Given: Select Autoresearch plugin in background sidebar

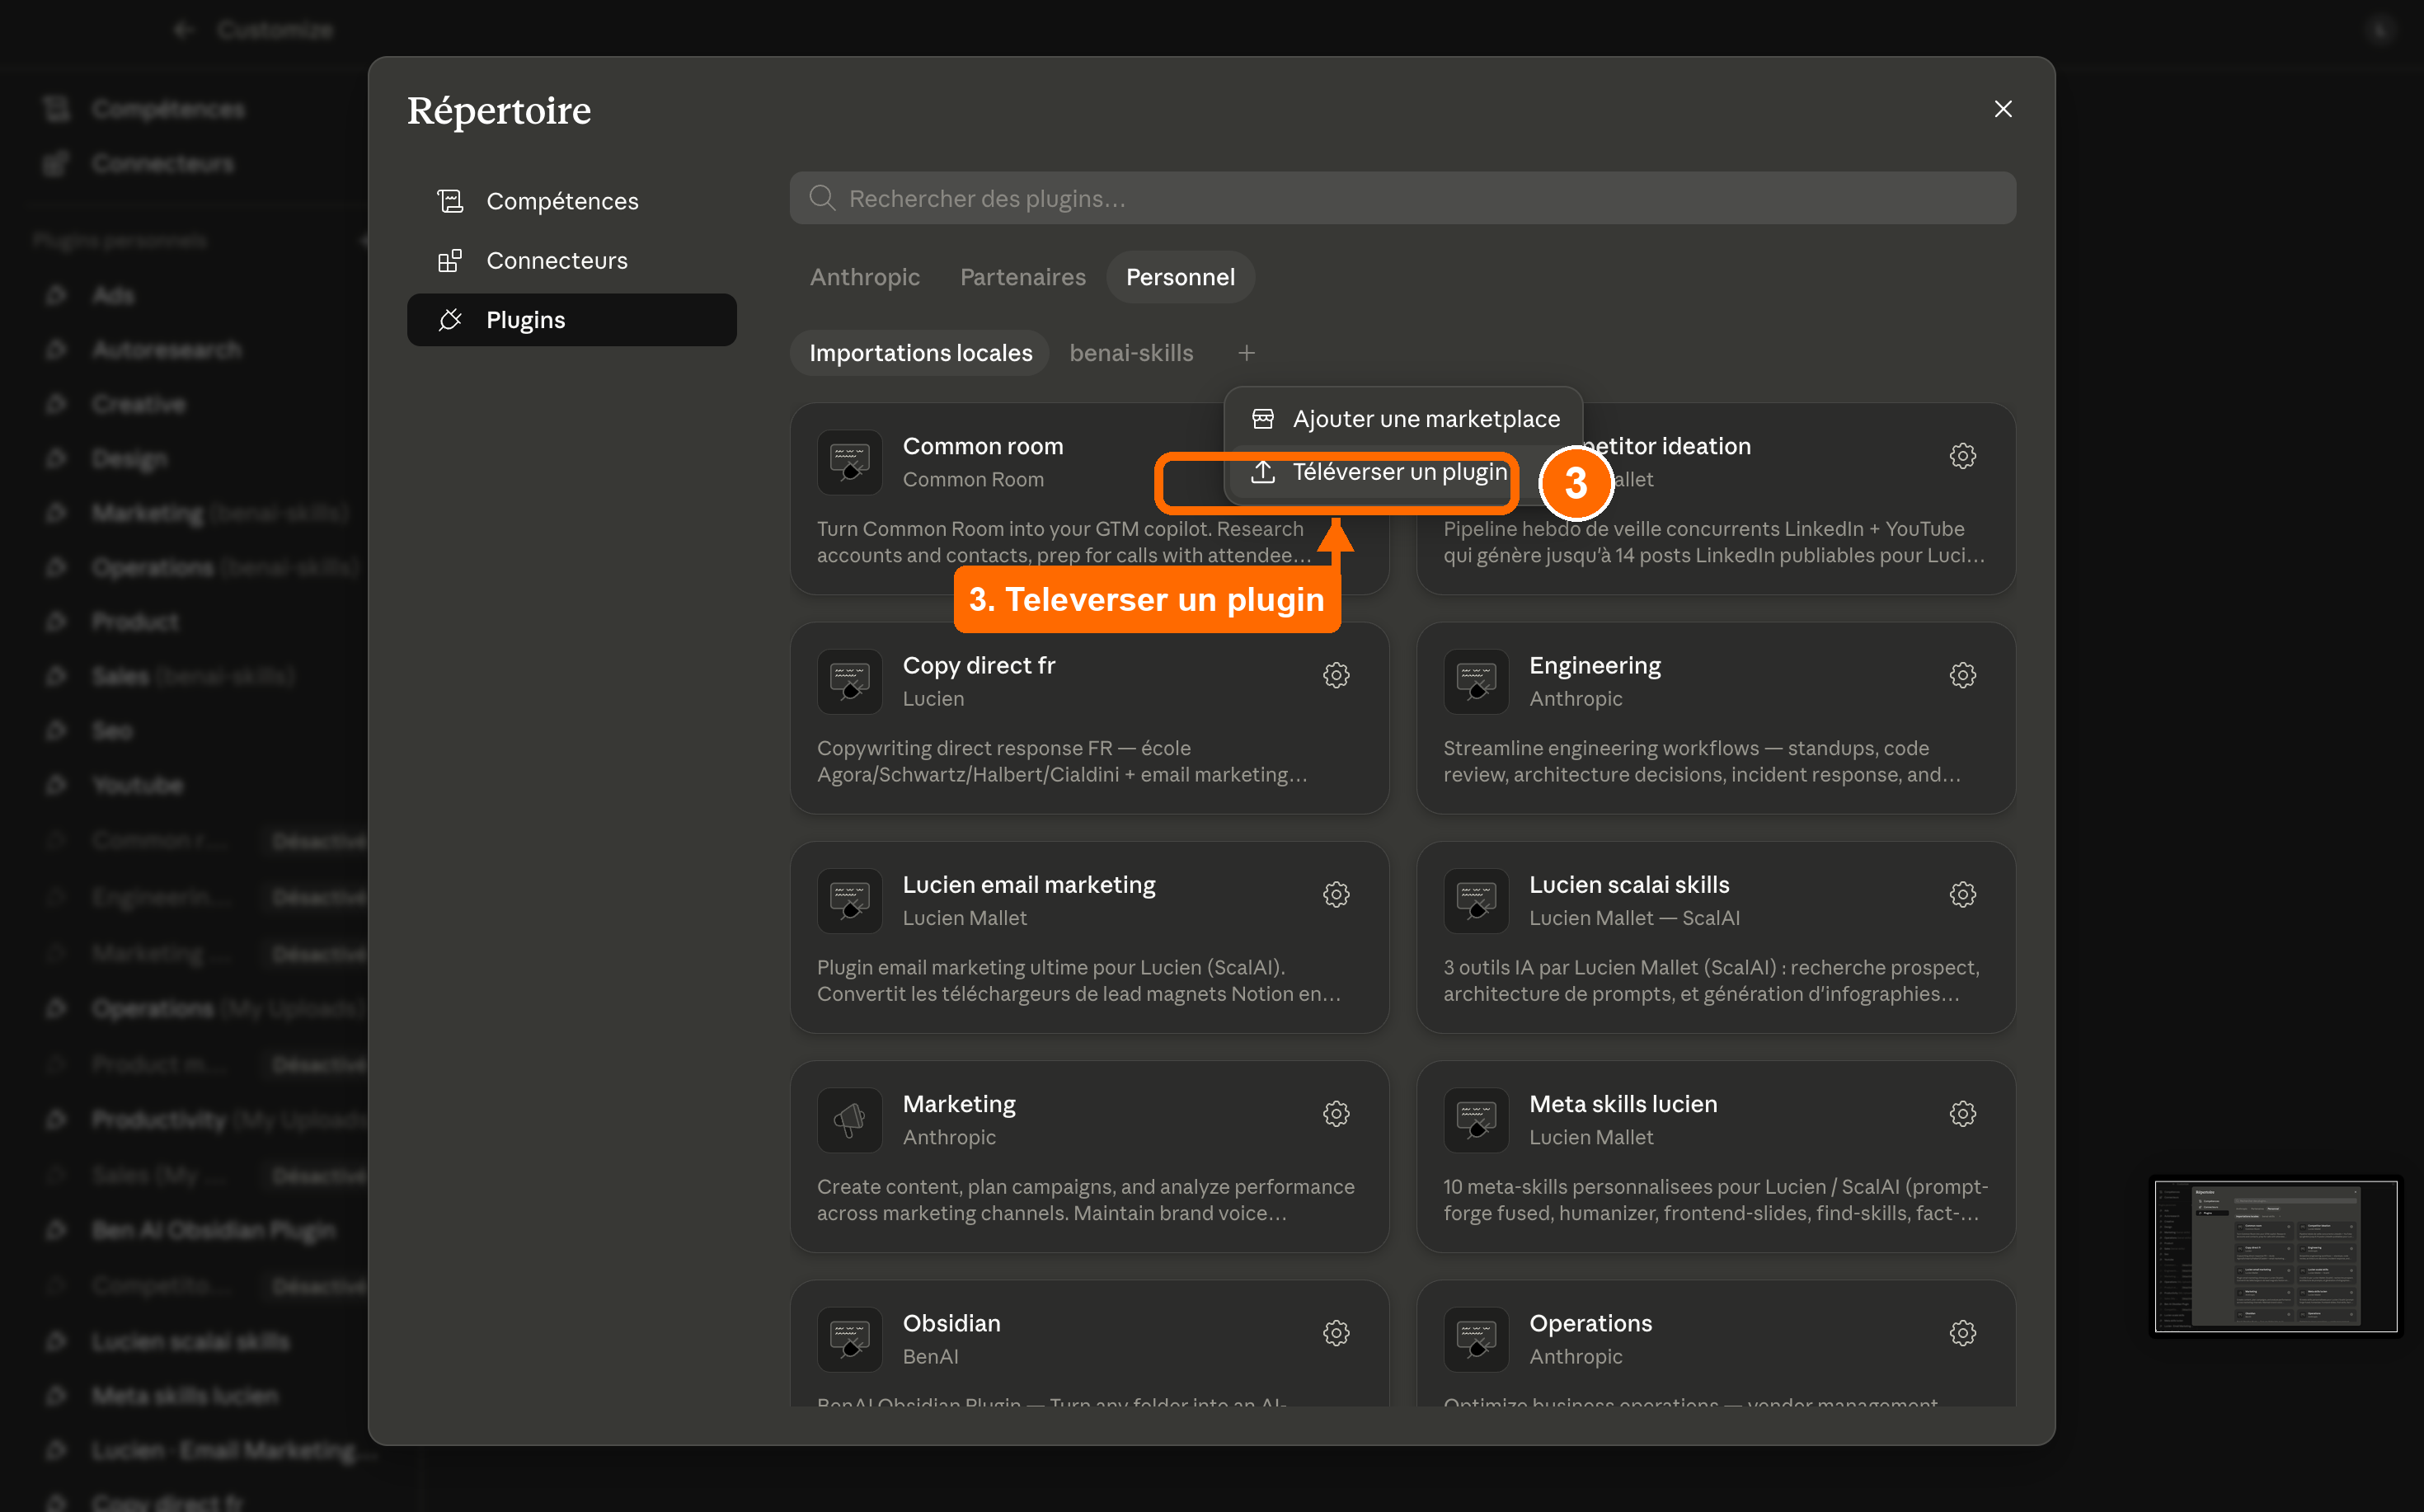Looking at the screenshot, I should (166, 350).
